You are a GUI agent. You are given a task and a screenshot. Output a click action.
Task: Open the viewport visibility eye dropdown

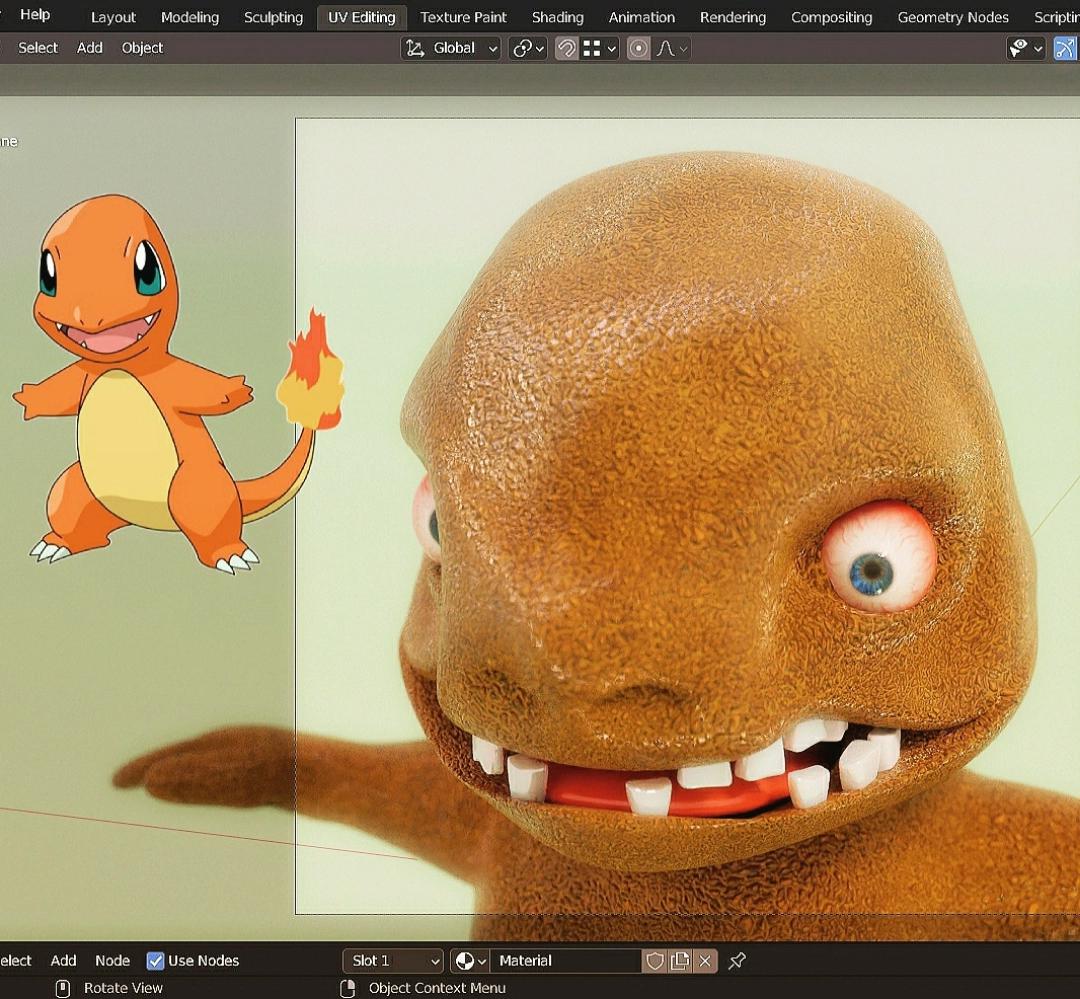coord(1025,48)
